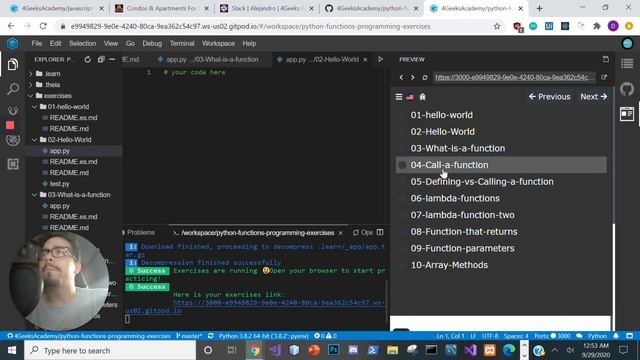The image size is (640, 360).
Task: Open the GitHub panel on right sidebar
Action: pos(627,89)
